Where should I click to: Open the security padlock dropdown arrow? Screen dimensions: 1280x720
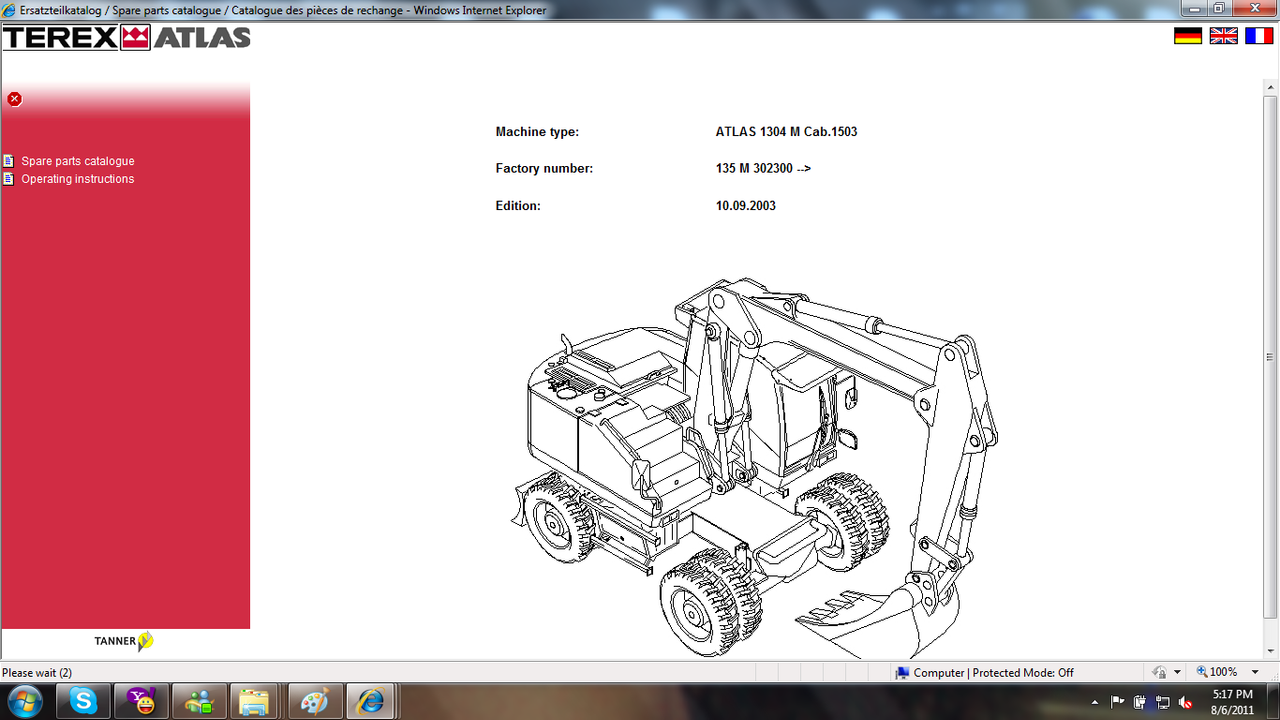tap(1177, 672)
